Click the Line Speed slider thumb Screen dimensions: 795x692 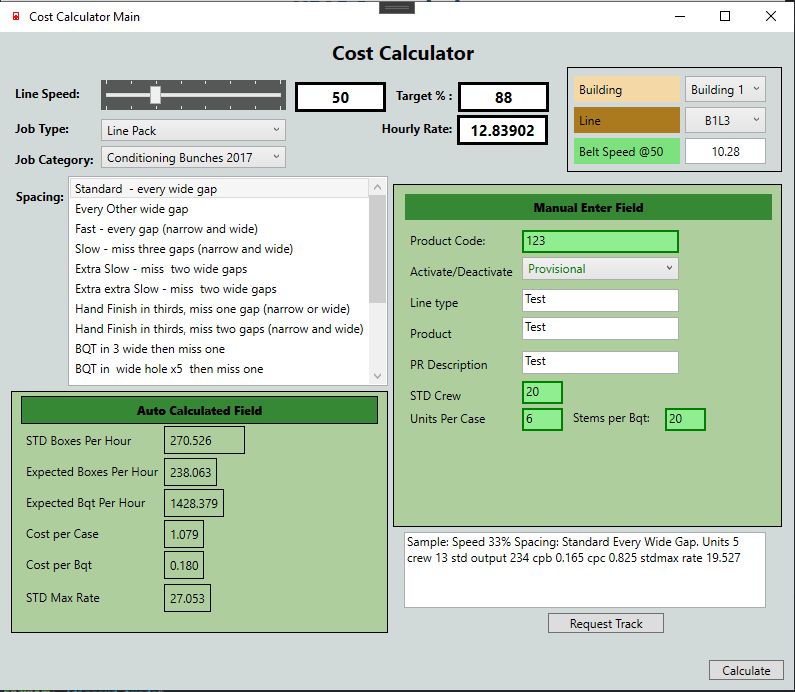pyautogui.click(x=156, y=95)
